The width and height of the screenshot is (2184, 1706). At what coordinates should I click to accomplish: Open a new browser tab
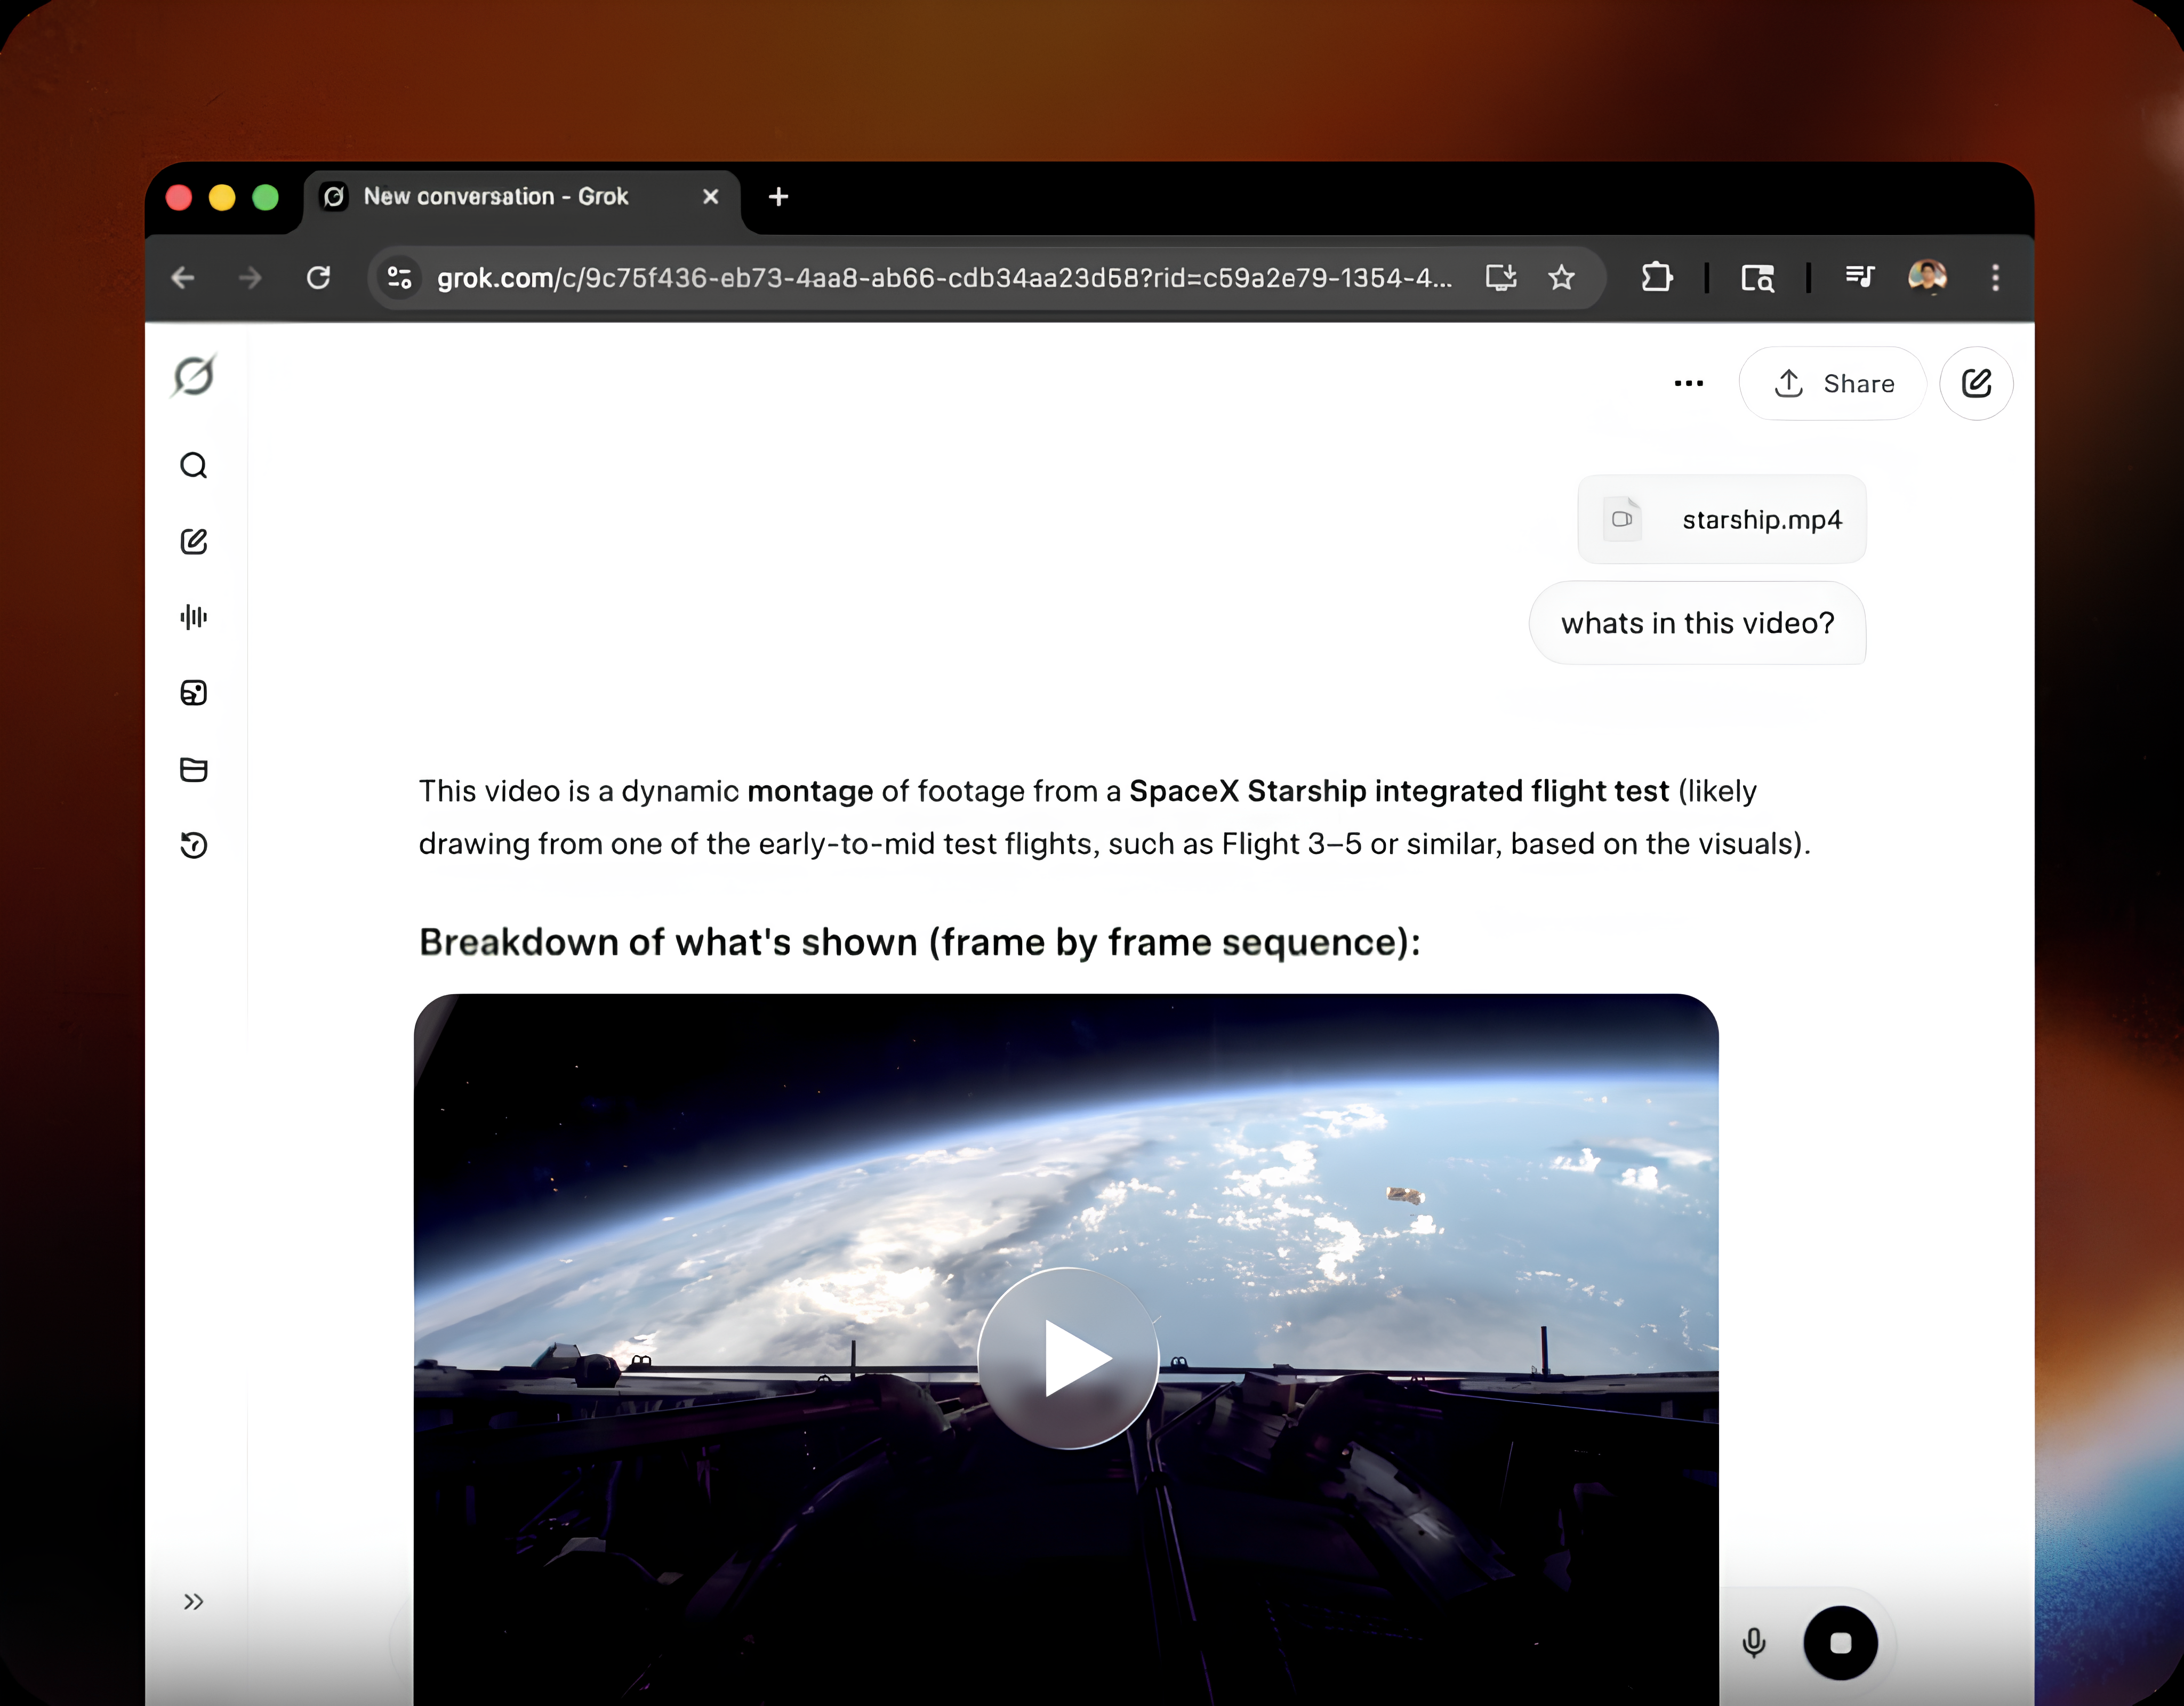(x=779, y=197)
